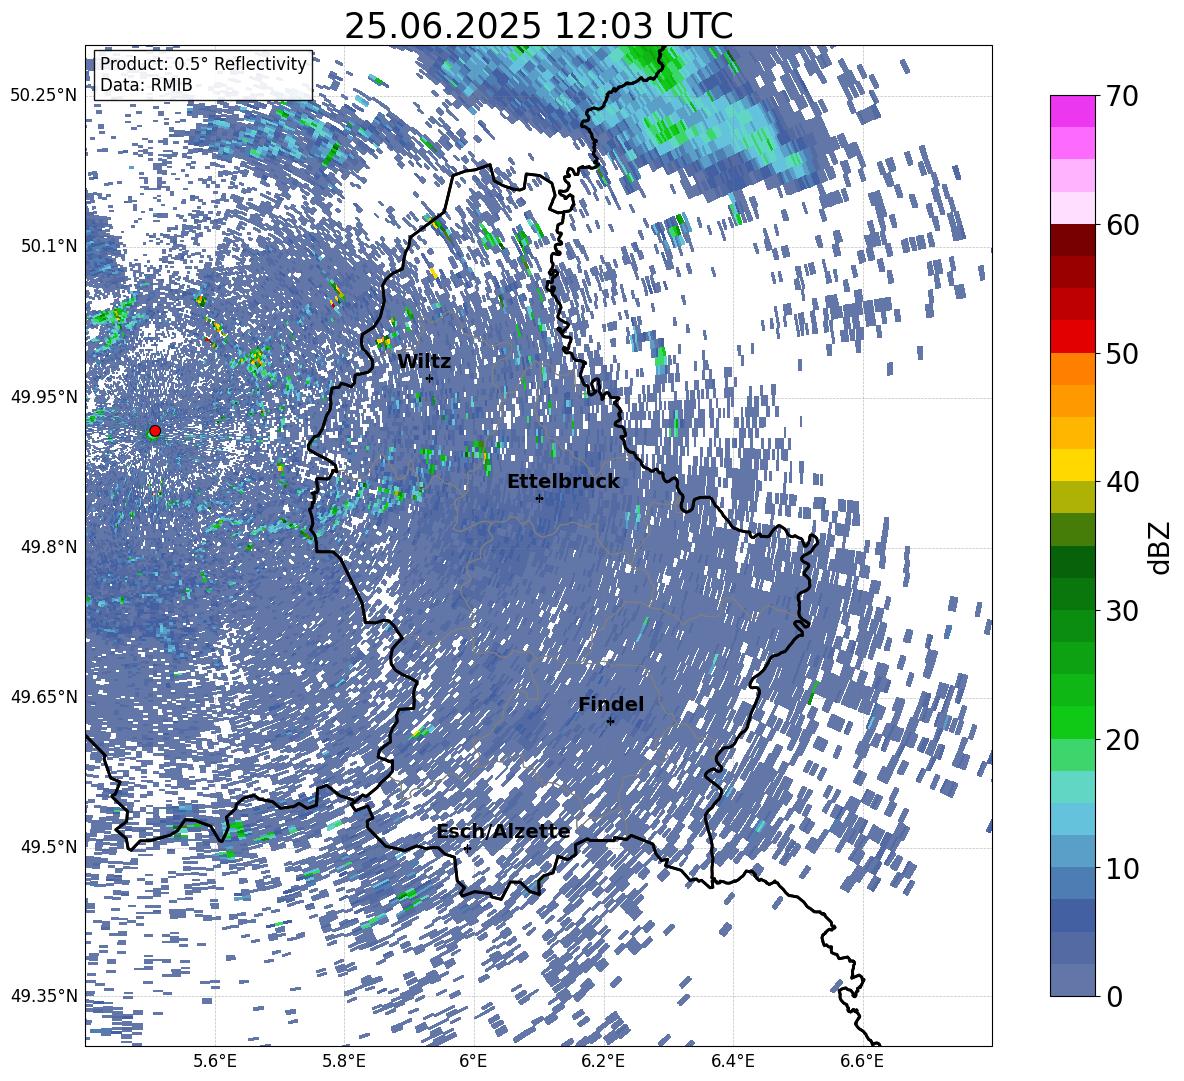The image size is (1184, 1081).
Task: Select the Ettelbruck city label
Action: coord(563,482)
